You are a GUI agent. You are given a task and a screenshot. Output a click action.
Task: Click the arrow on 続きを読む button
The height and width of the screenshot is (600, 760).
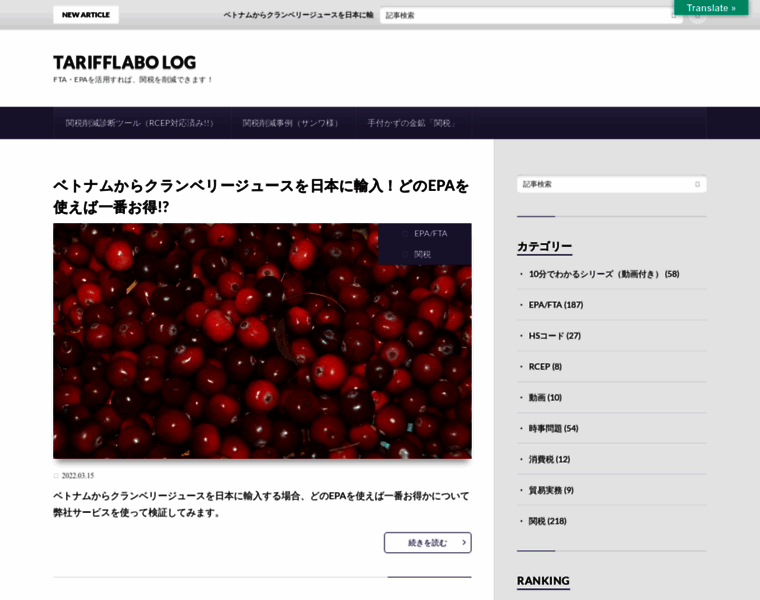(463, 542)
